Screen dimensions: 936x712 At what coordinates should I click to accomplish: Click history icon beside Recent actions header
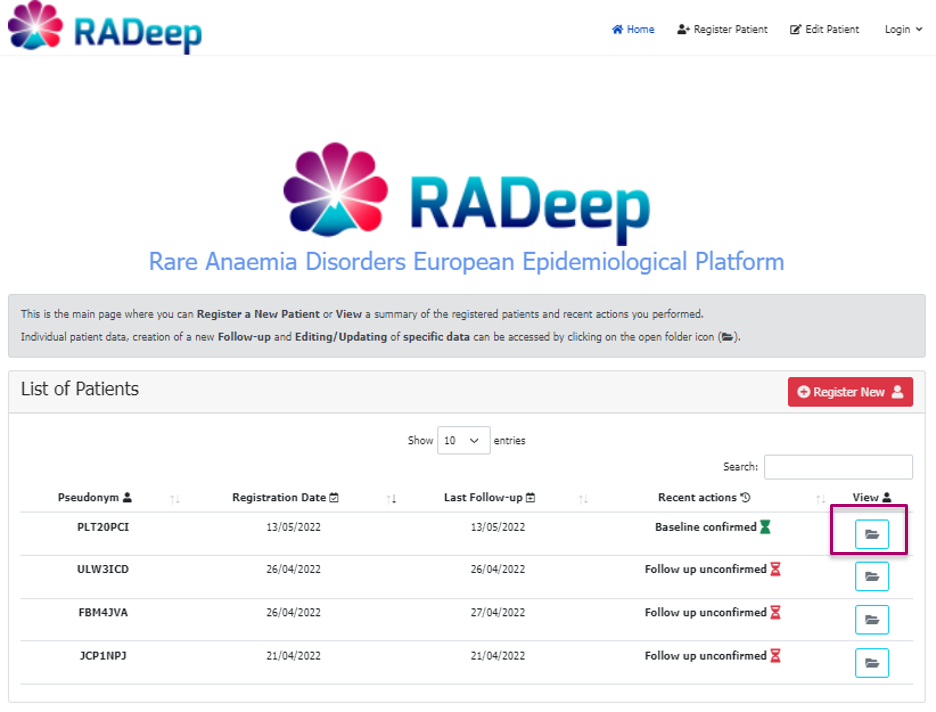tap(746, 497)
